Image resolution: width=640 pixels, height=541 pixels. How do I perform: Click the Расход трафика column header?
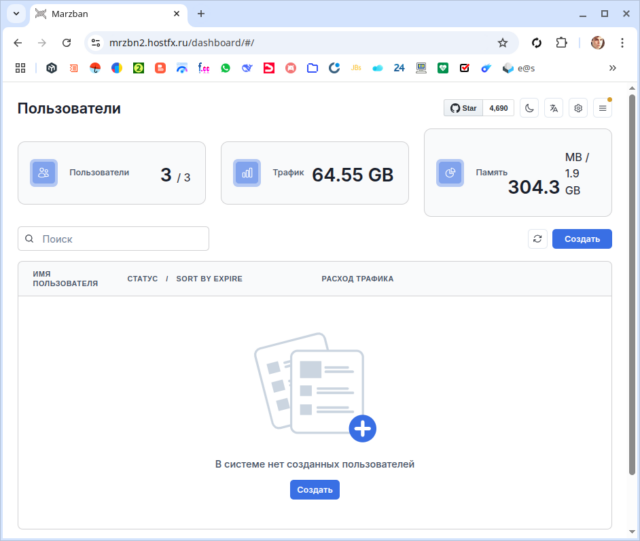[357, 279]
